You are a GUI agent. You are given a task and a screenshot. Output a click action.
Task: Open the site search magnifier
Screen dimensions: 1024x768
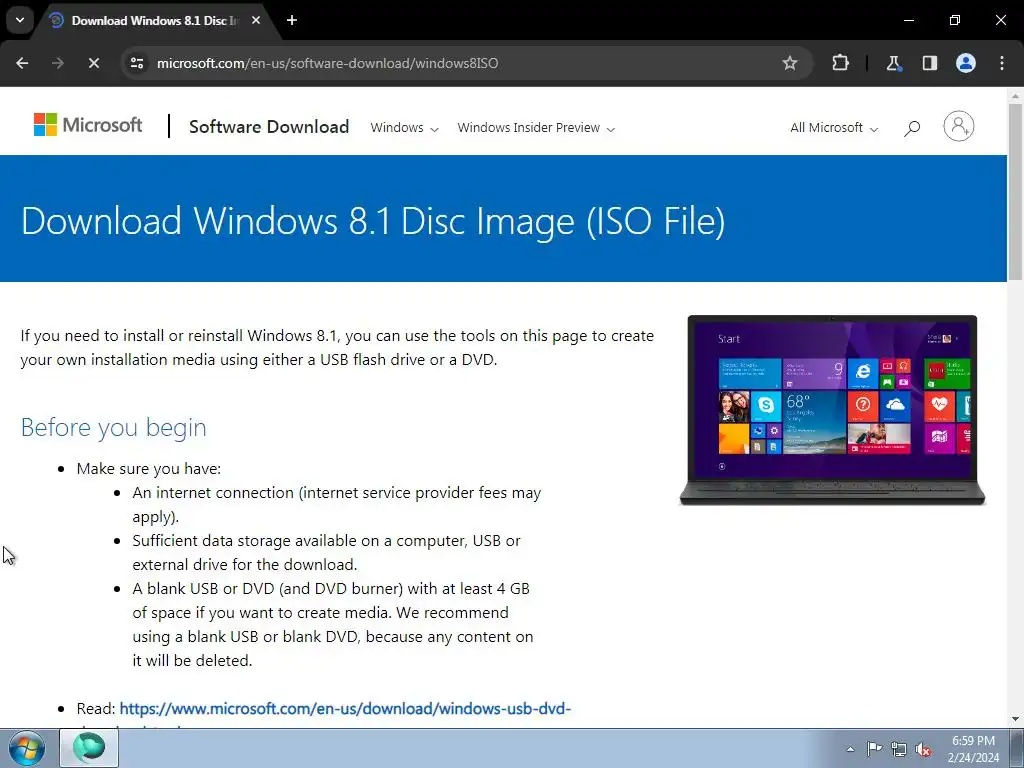pos(912,128)
